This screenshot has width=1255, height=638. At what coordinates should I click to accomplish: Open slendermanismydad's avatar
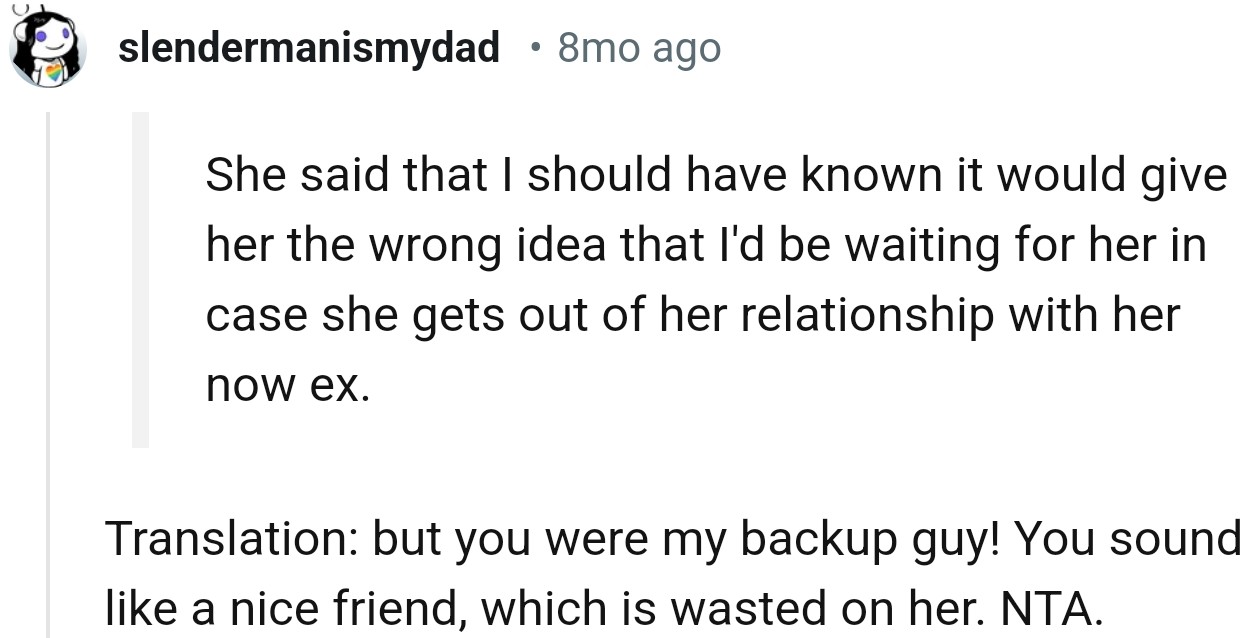pos(47,52)
